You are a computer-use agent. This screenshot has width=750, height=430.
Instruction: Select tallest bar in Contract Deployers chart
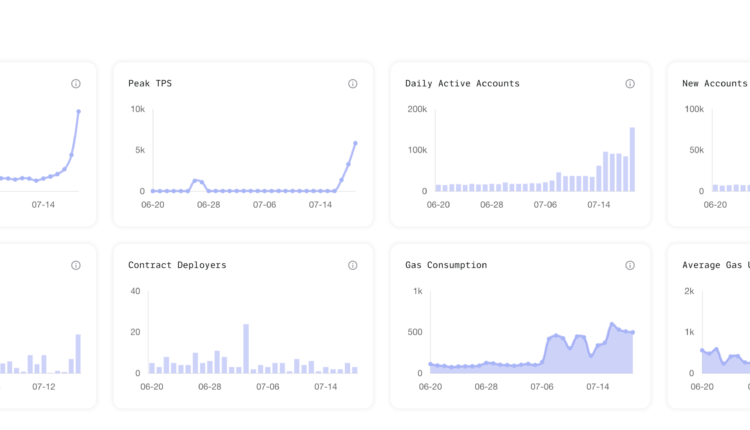pos(246,348)
